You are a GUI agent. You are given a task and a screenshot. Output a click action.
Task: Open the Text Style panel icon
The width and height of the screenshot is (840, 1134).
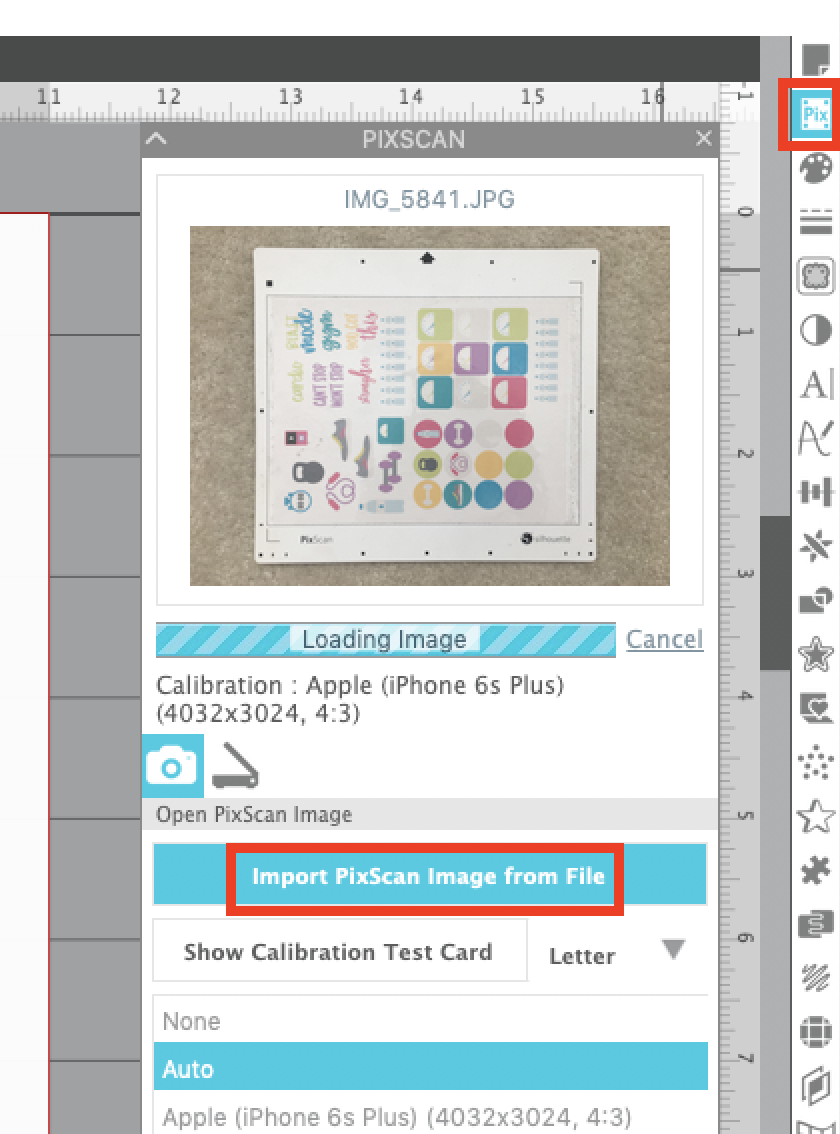[x=816, y=384]
